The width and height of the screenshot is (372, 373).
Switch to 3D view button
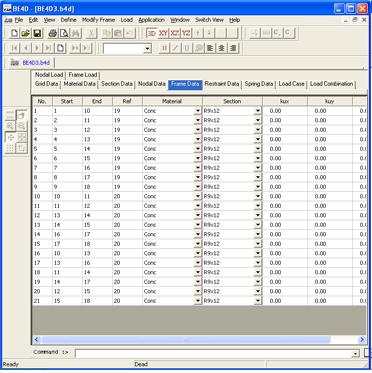(x=152, y=33)
